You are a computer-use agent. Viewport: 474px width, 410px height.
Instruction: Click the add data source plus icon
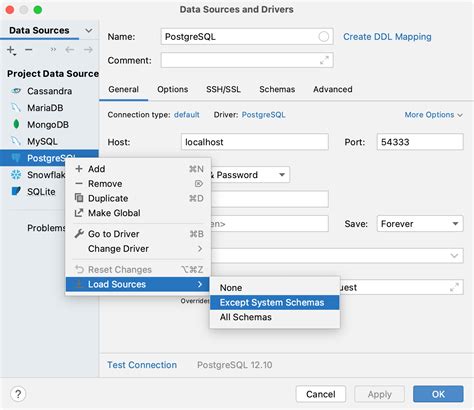coord(11,50)
